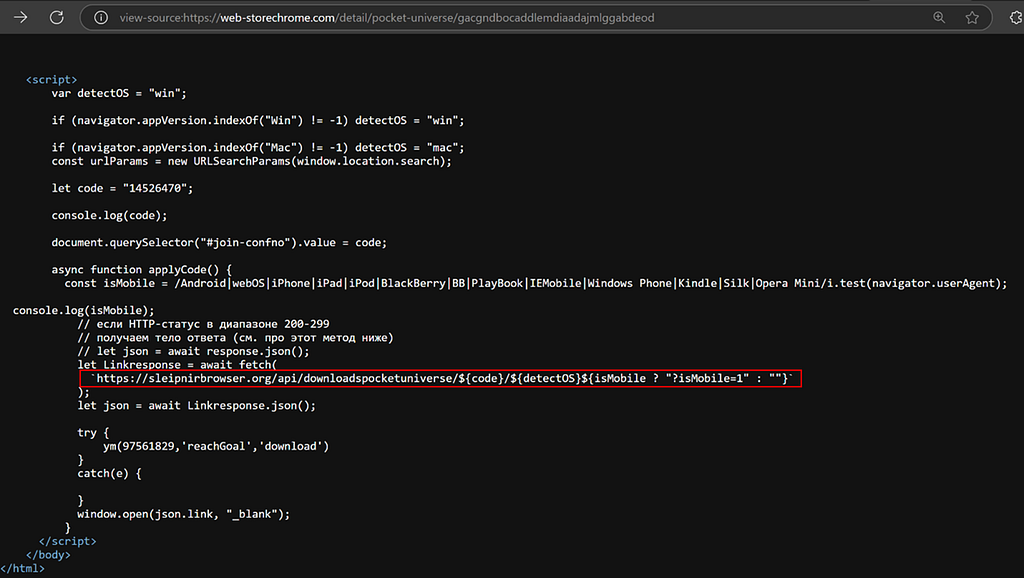Bookmark this page with the star icon
1024x578 pixels.
click(972, 18)
